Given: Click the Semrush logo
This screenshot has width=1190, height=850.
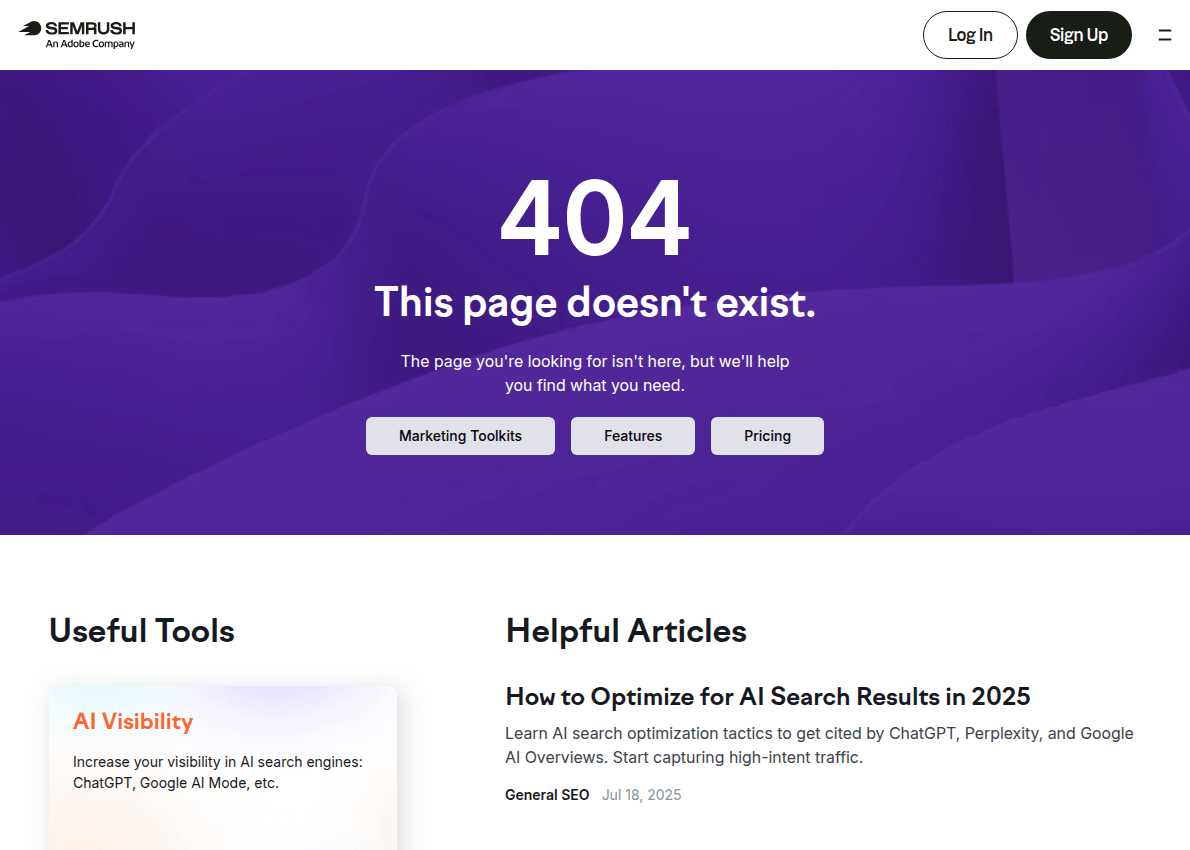Looking at the screenshot, I should (x=77, y=34).
